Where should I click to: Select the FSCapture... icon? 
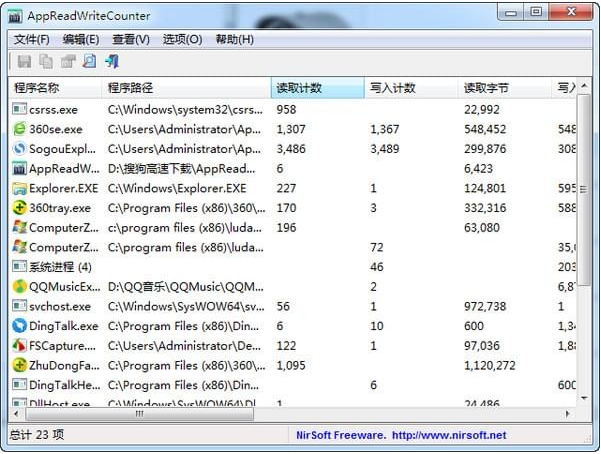[19, 345]
